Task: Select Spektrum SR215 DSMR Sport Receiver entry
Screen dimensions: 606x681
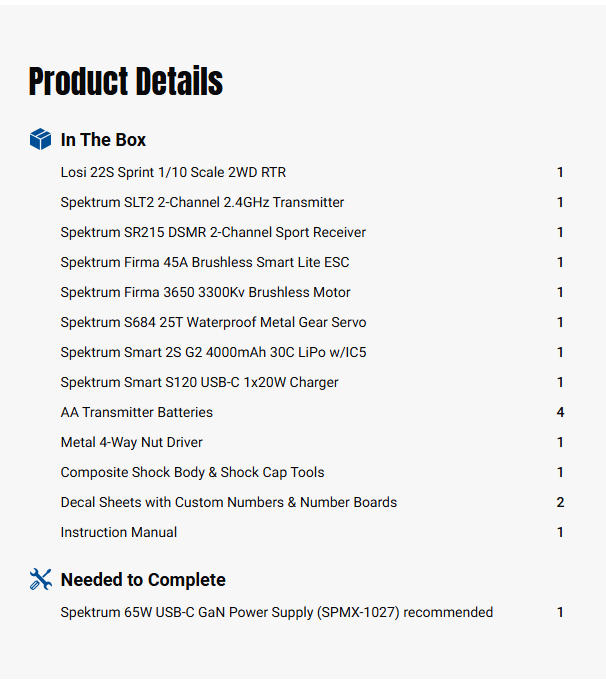Action: [x=213, y=232]
